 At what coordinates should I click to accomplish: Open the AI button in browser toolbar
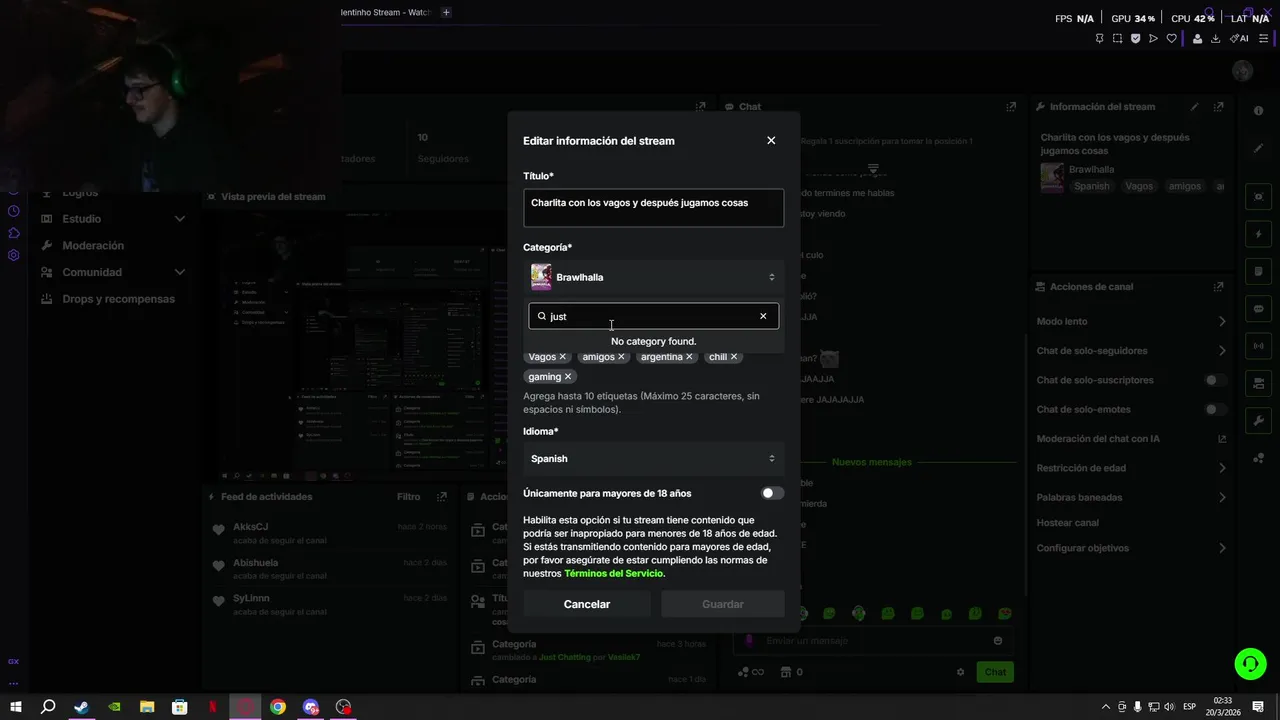[x=1239, y=39]
